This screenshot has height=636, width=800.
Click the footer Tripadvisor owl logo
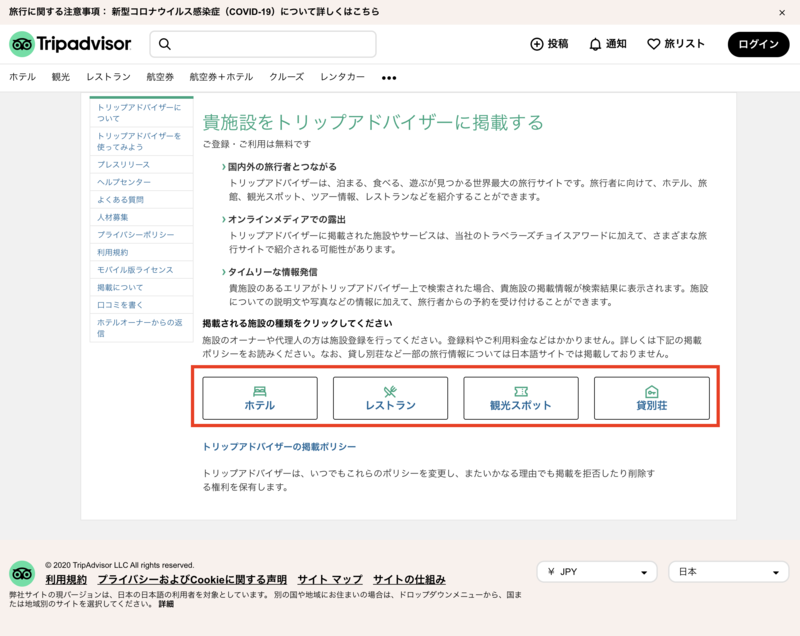pos(22,574)
